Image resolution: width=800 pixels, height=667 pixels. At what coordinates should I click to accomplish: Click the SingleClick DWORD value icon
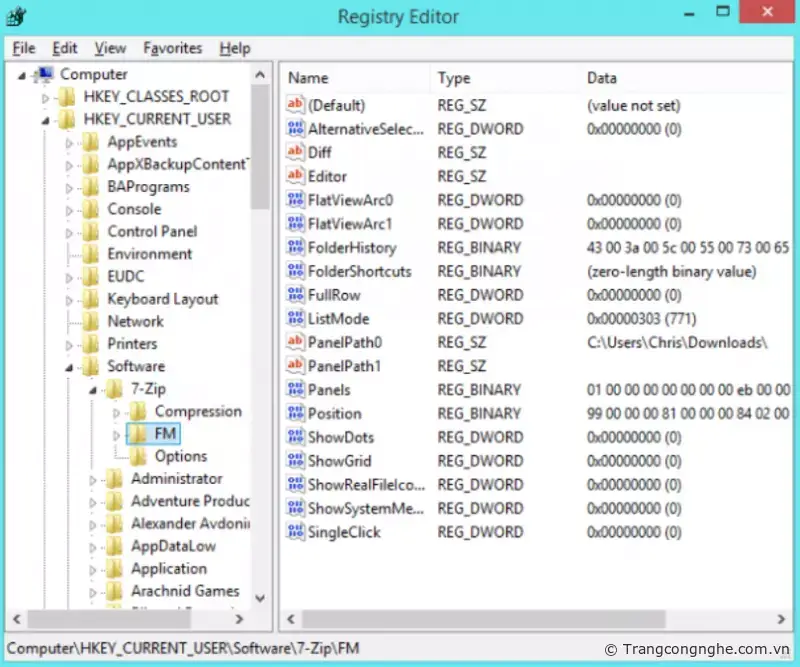(295, 532)
